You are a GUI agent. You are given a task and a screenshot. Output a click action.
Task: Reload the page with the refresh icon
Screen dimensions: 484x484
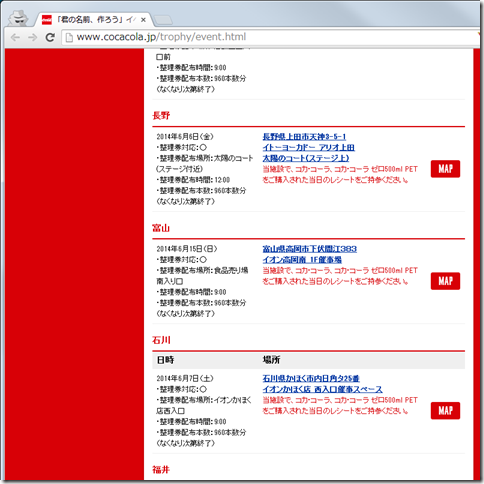50,37
